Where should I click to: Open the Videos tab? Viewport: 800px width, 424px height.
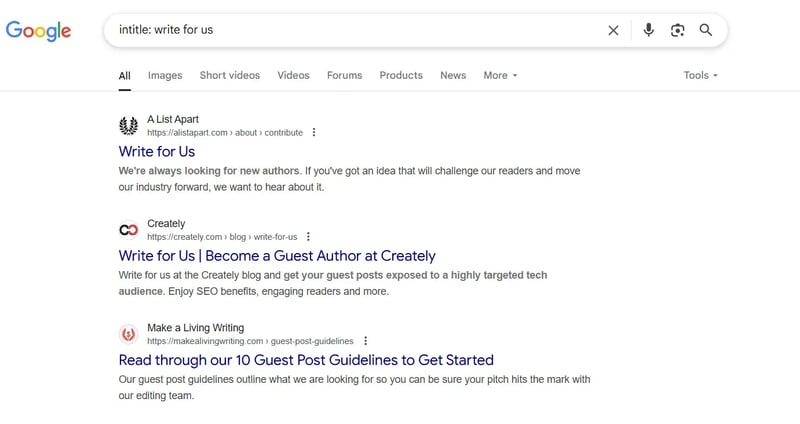pos(293,76)
